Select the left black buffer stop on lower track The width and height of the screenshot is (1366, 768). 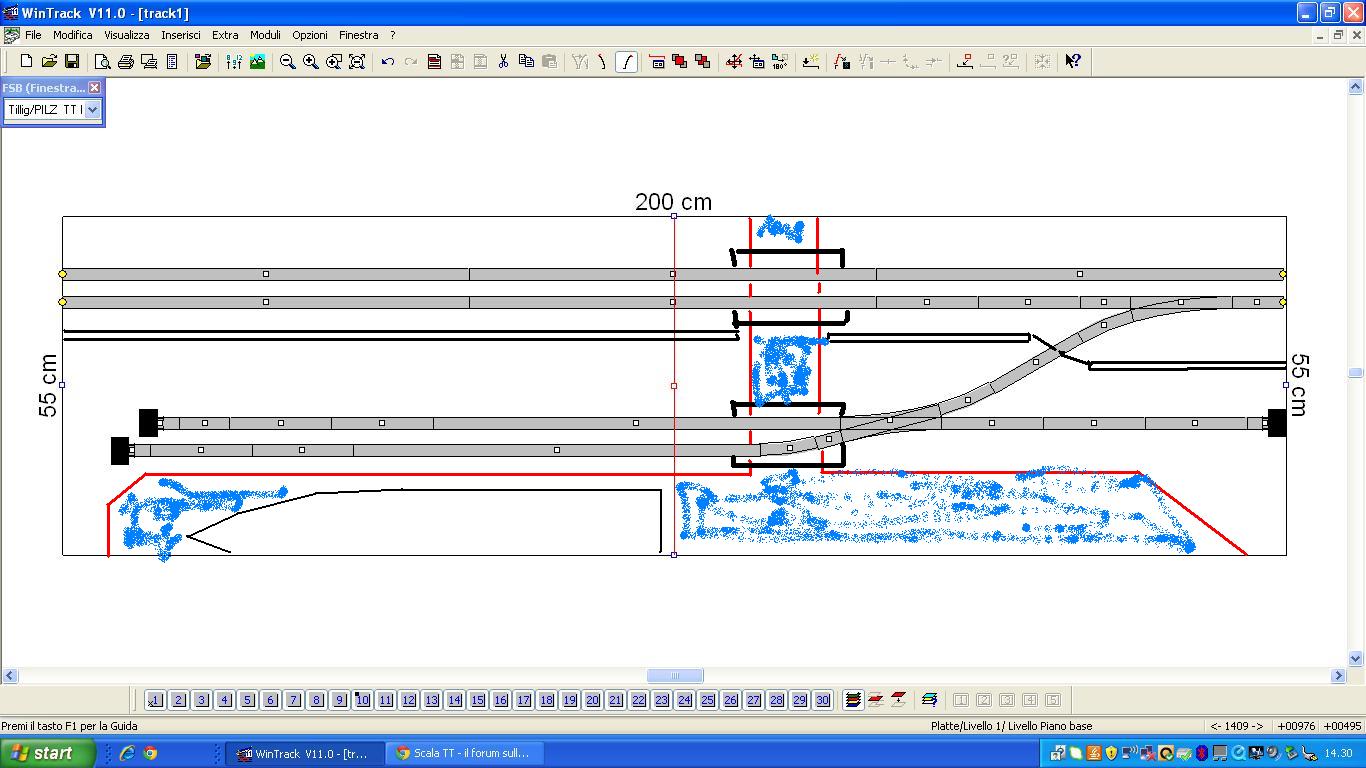[x=119, y=451]
